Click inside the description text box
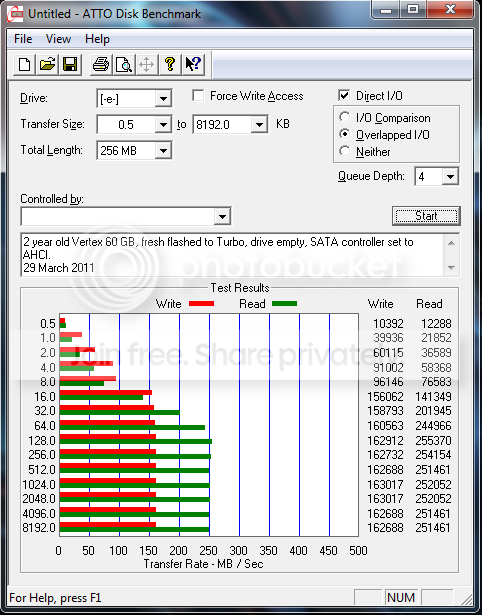Viewport: 482px width, 615px height. (x=232, y=255)
